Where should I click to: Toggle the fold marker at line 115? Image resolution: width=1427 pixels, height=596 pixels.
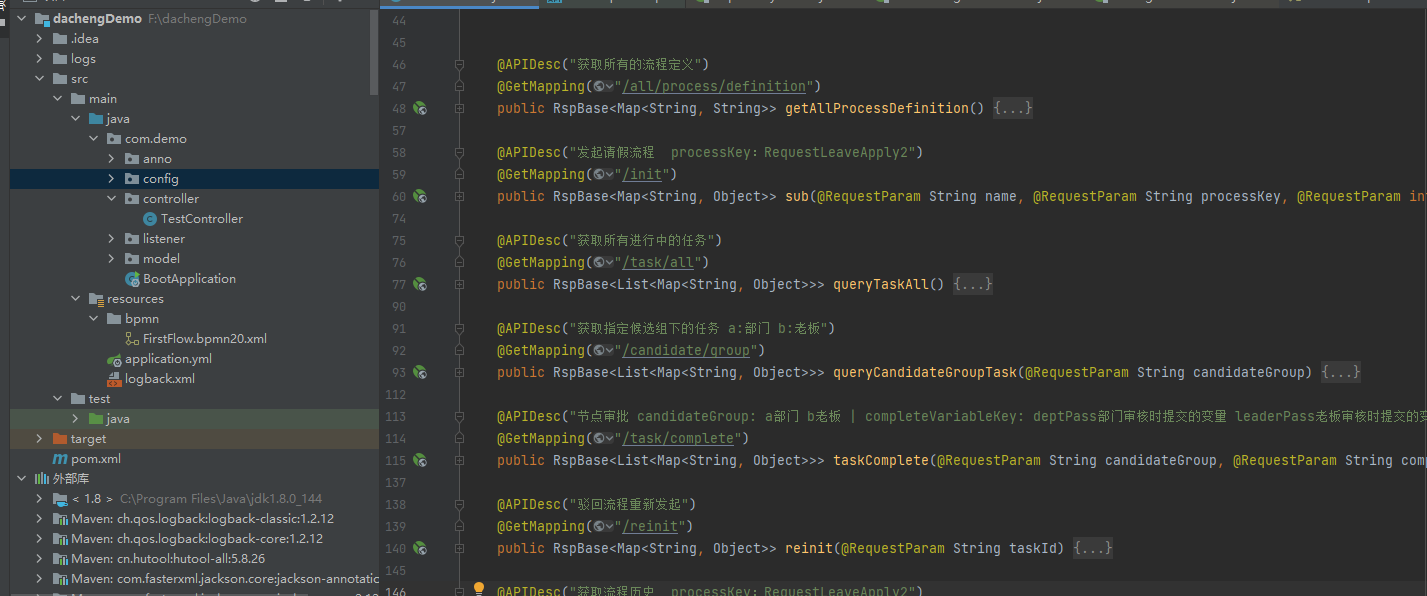[x=459, y=460]
